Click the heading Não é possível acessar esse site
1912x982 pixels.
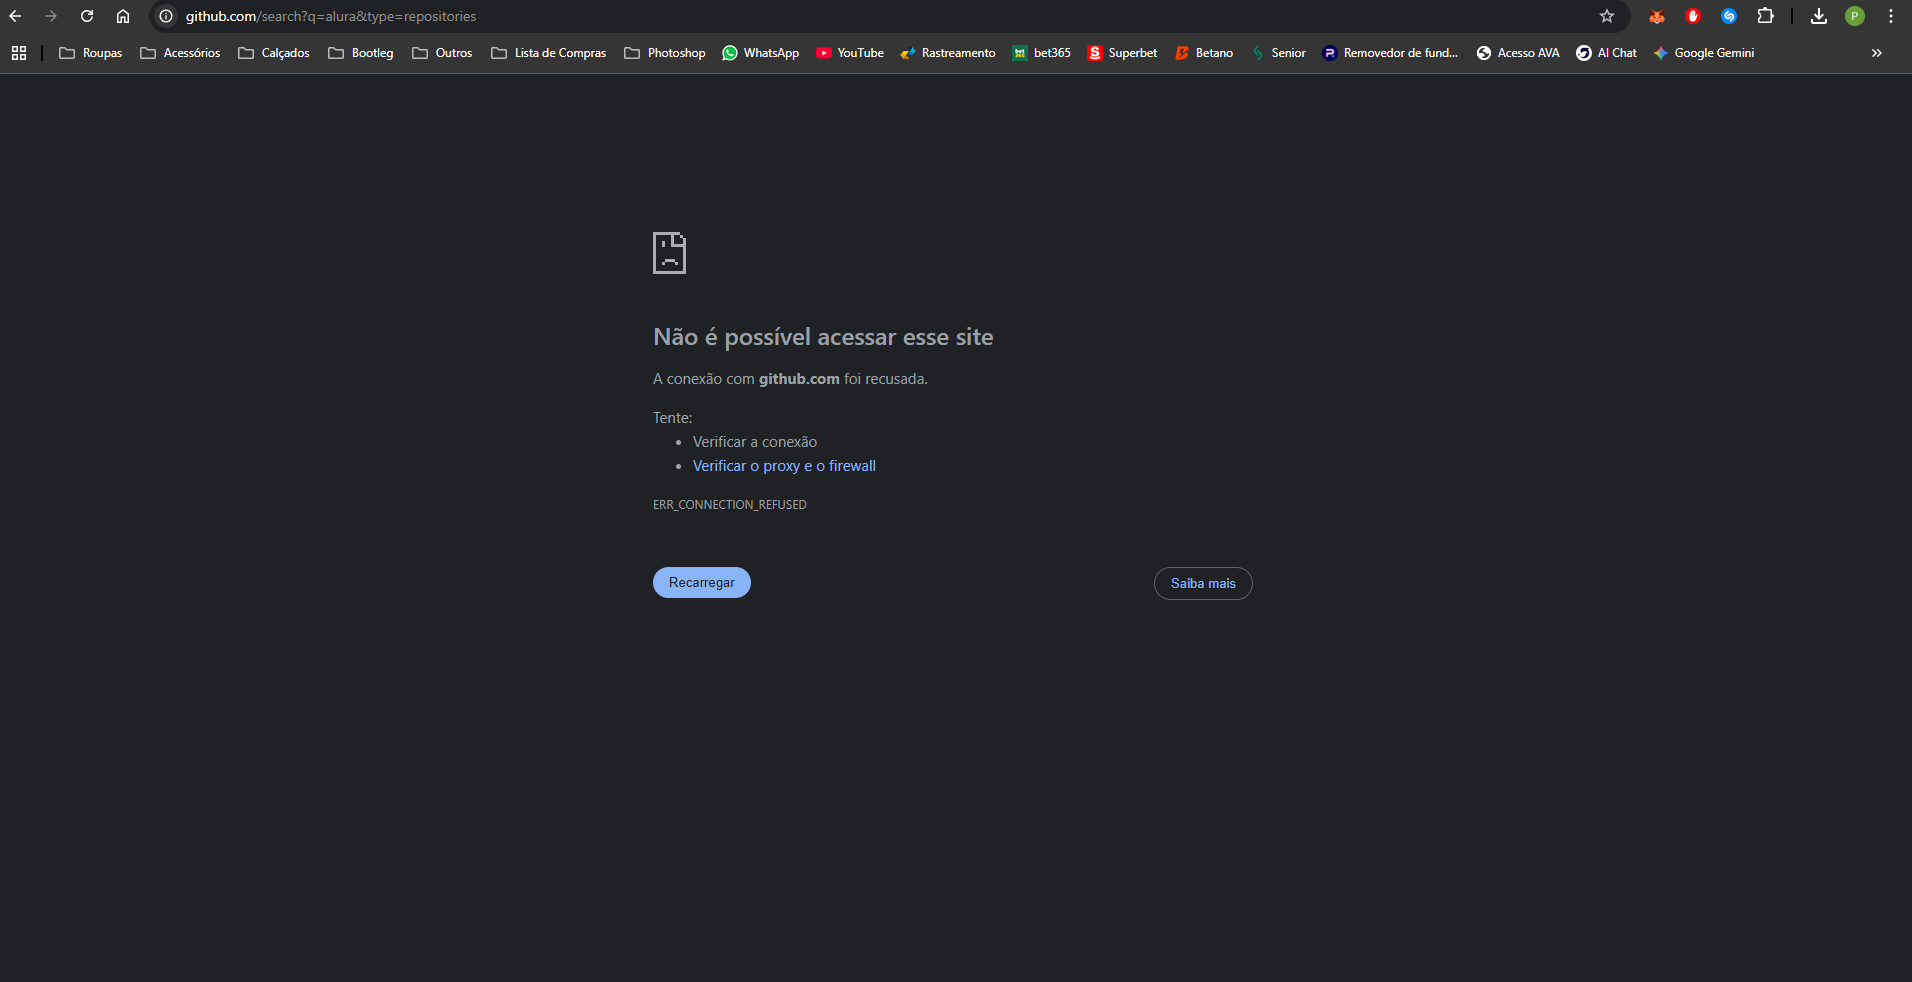click(x=823, y=337)
